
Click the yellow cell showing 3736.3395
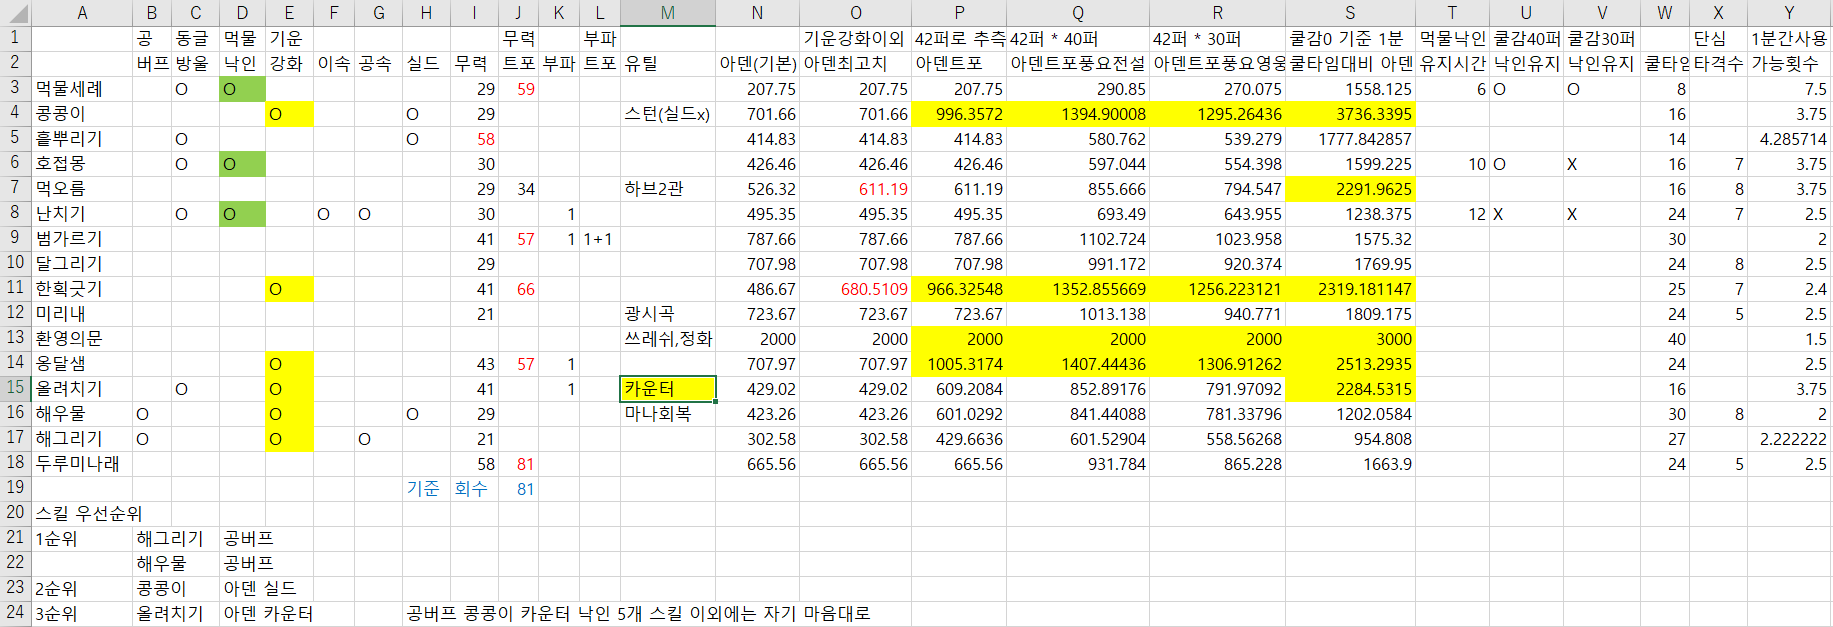point(1349,114)
